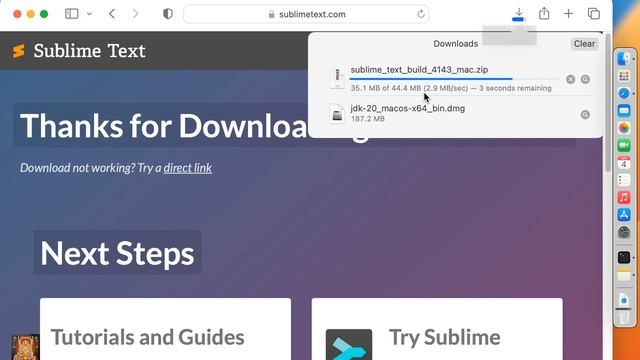Expand the sidebar dropdown chevron
This screenshot has width=640, height=360.
89,14
